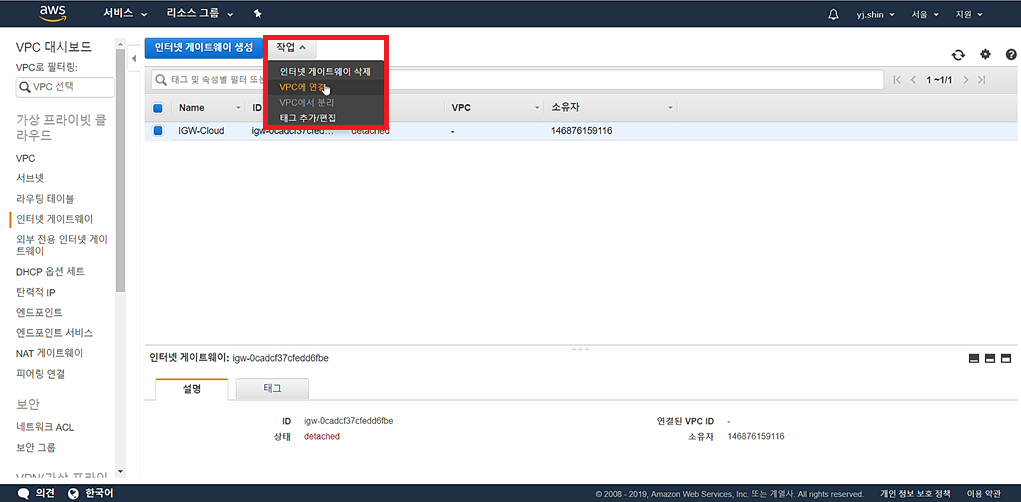The width and height of the screenshot is (1021, 502).
Task: Open the notifications bell icon
Action: tap(833, 14)
